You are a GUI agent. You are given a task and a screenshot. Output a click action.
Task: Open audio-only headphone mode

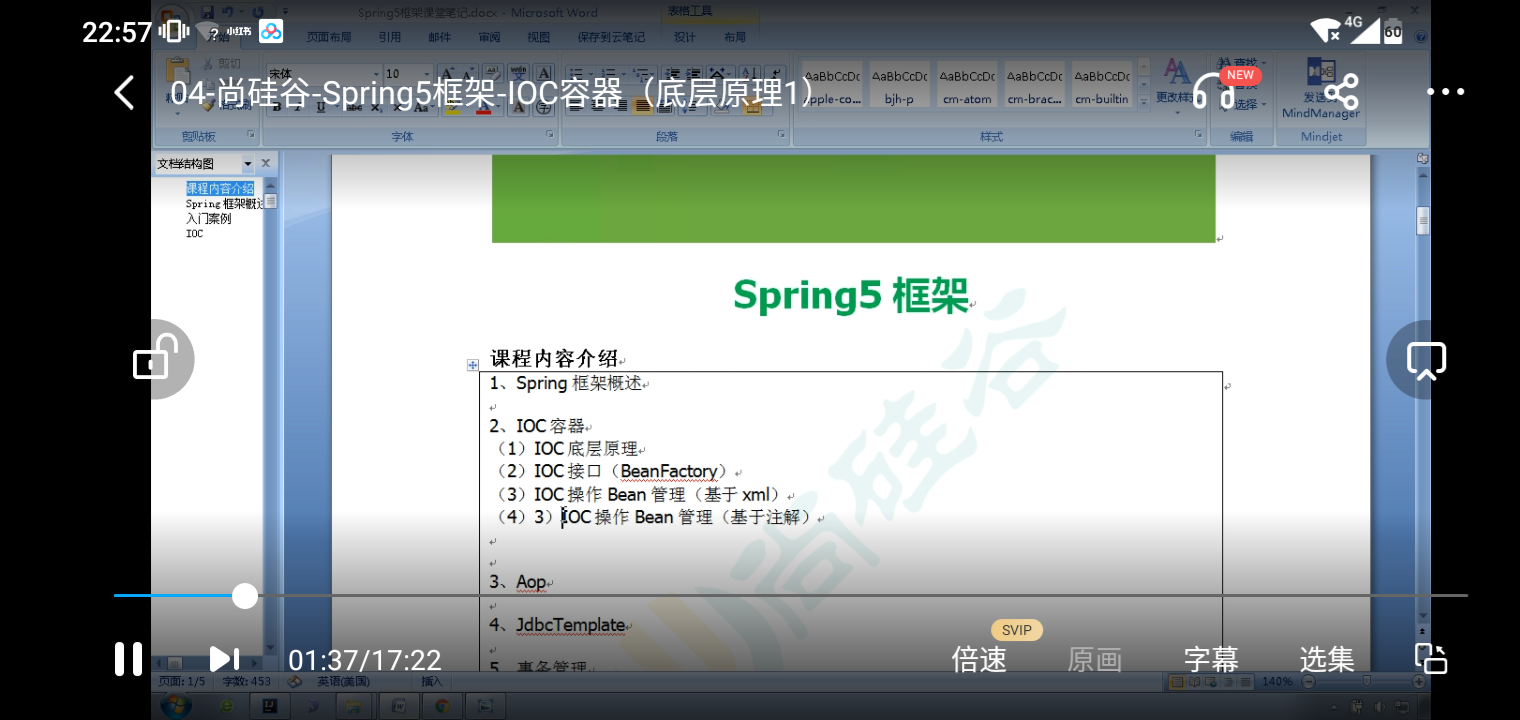(x=1214, y=92)
